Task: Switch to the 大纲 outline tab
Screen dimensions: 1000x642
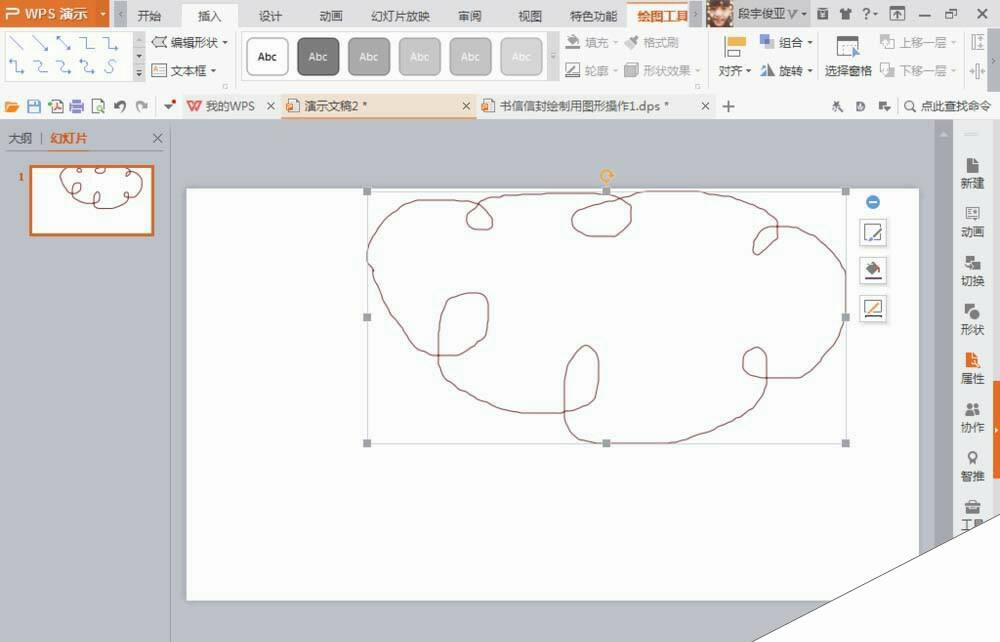Action: 20,139
